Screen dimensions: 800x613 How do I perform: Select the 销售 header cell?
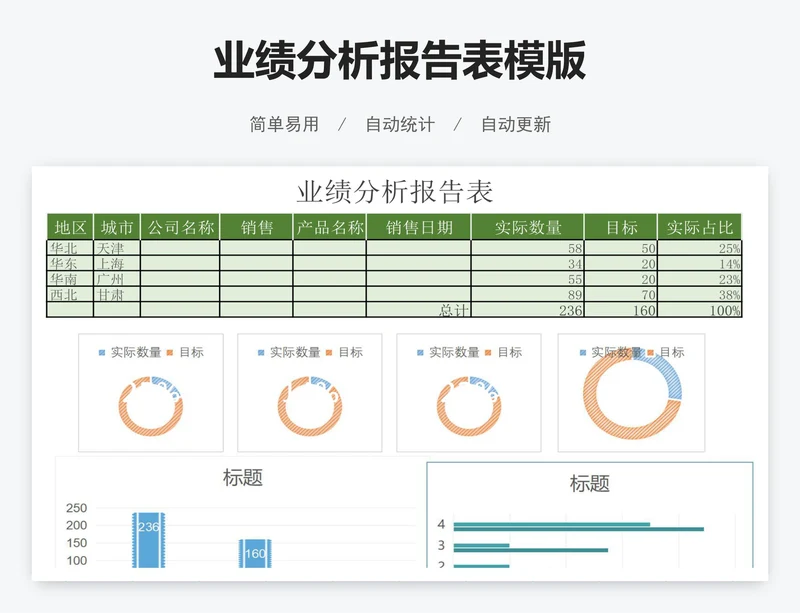[x=257, y=227]
